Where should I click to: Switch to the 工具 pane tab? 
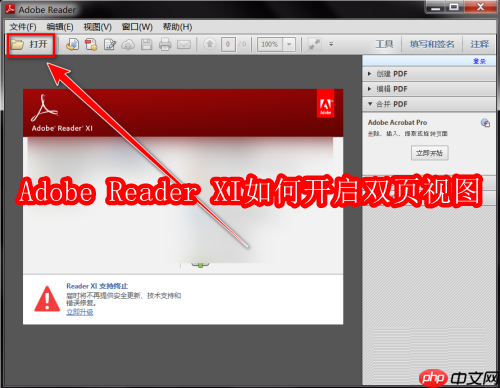tap(384, 44)
